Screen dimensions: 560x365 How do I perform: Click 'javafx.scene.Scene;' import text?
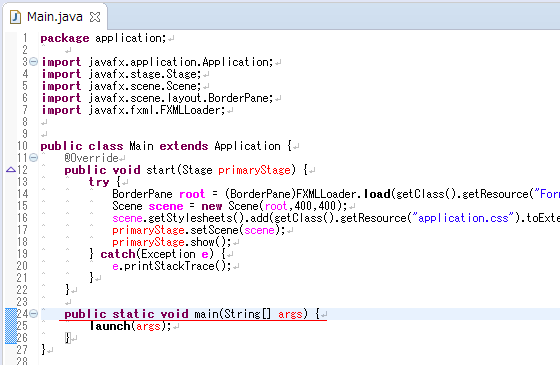click(145, 86)
